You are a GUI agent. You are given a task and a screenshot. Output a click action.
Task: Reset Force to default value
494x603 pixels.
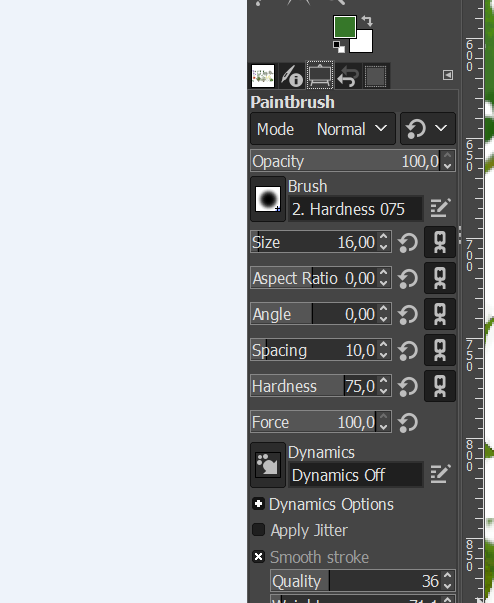(408, 423)
